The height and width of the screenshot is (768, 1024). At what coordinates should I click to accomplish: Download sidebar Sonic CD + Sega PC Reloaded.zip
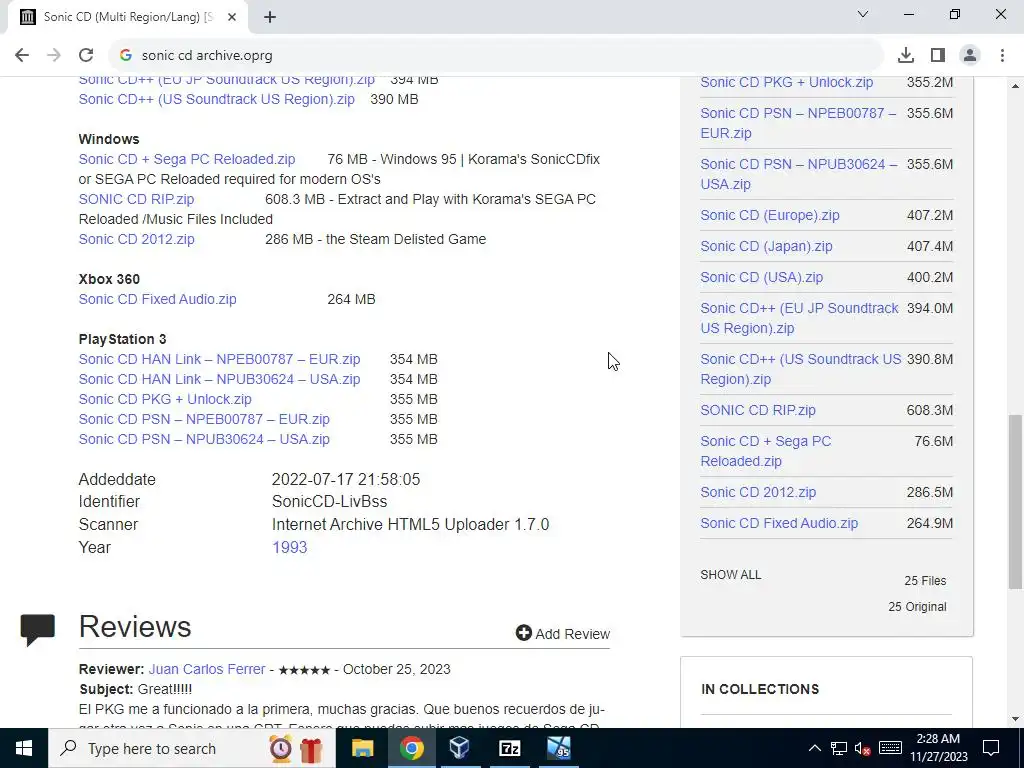(x=765, y=451)
